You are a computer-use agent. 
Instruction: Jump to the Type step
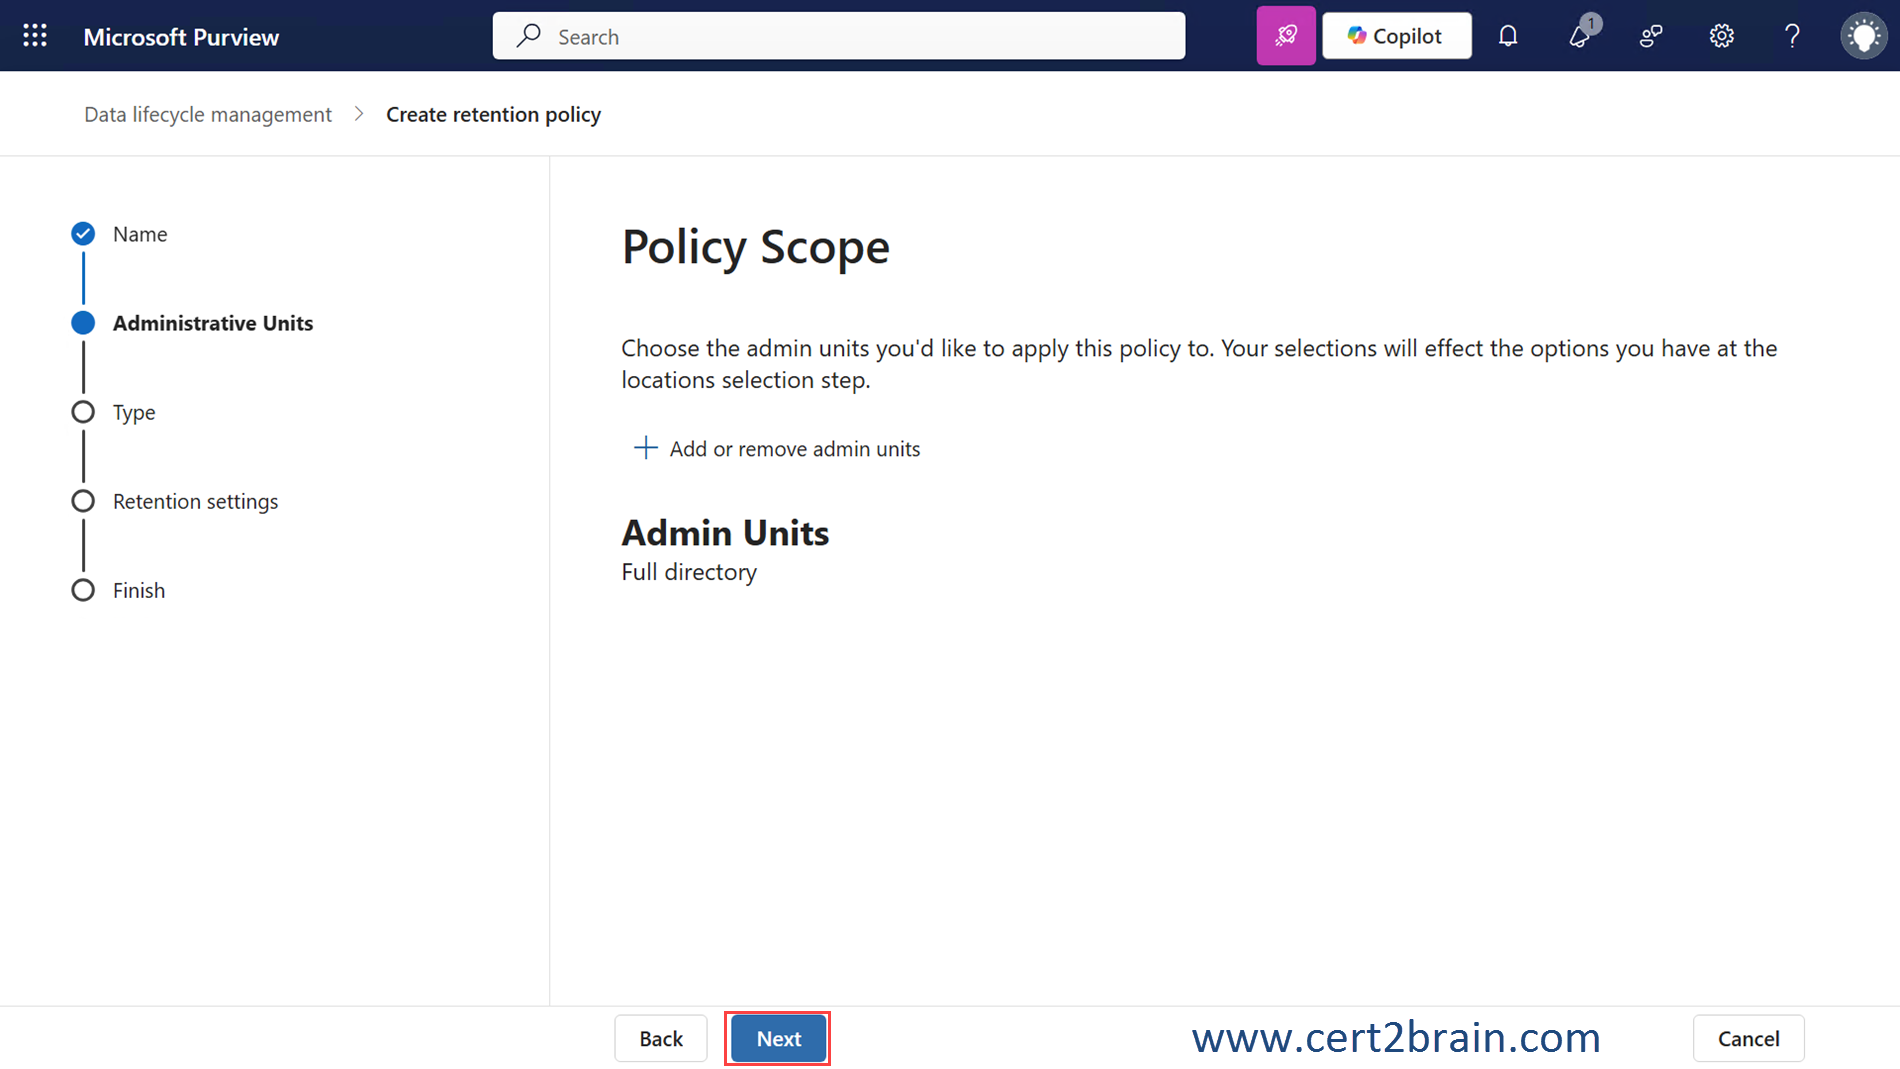tap(133, 412)
